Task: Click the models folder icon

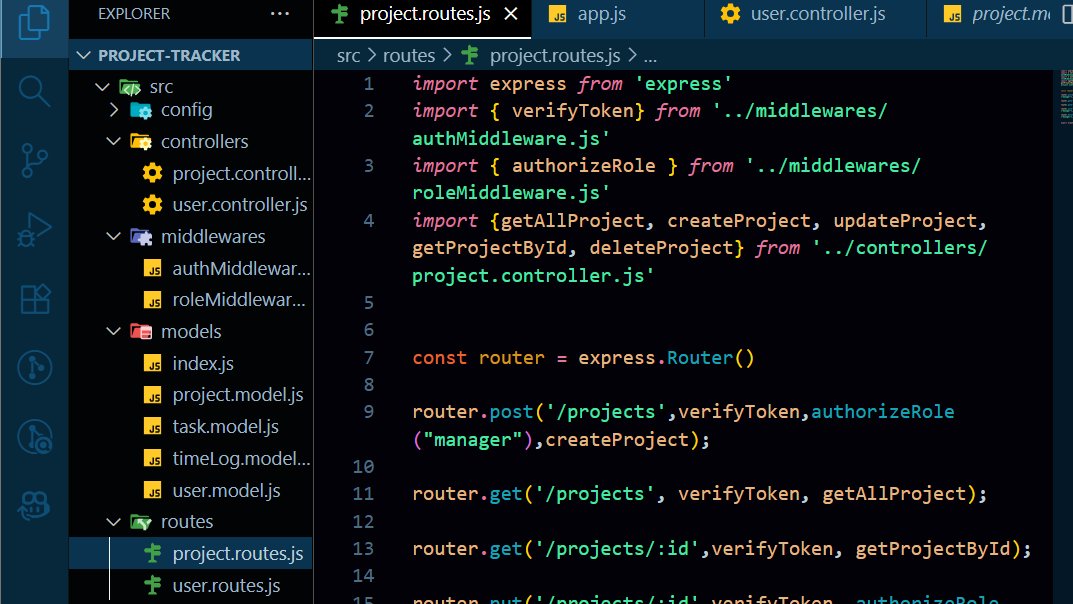Action: coord(141,332)
